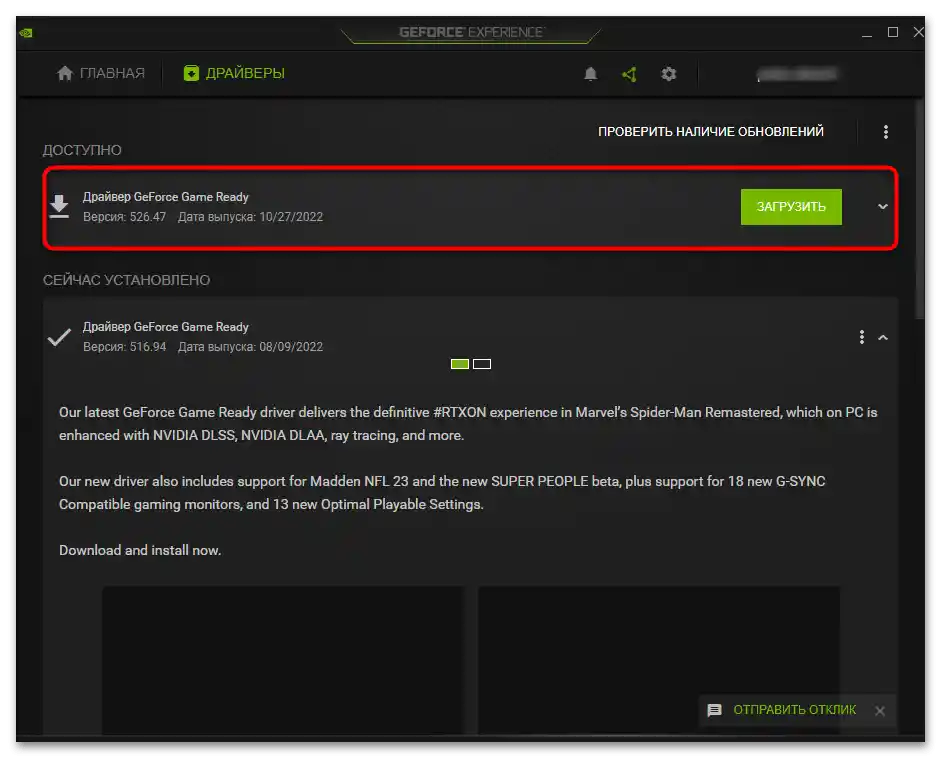Dismiss the feedback banner
Screen dimensions: 941x758
(x=880, y=711)
